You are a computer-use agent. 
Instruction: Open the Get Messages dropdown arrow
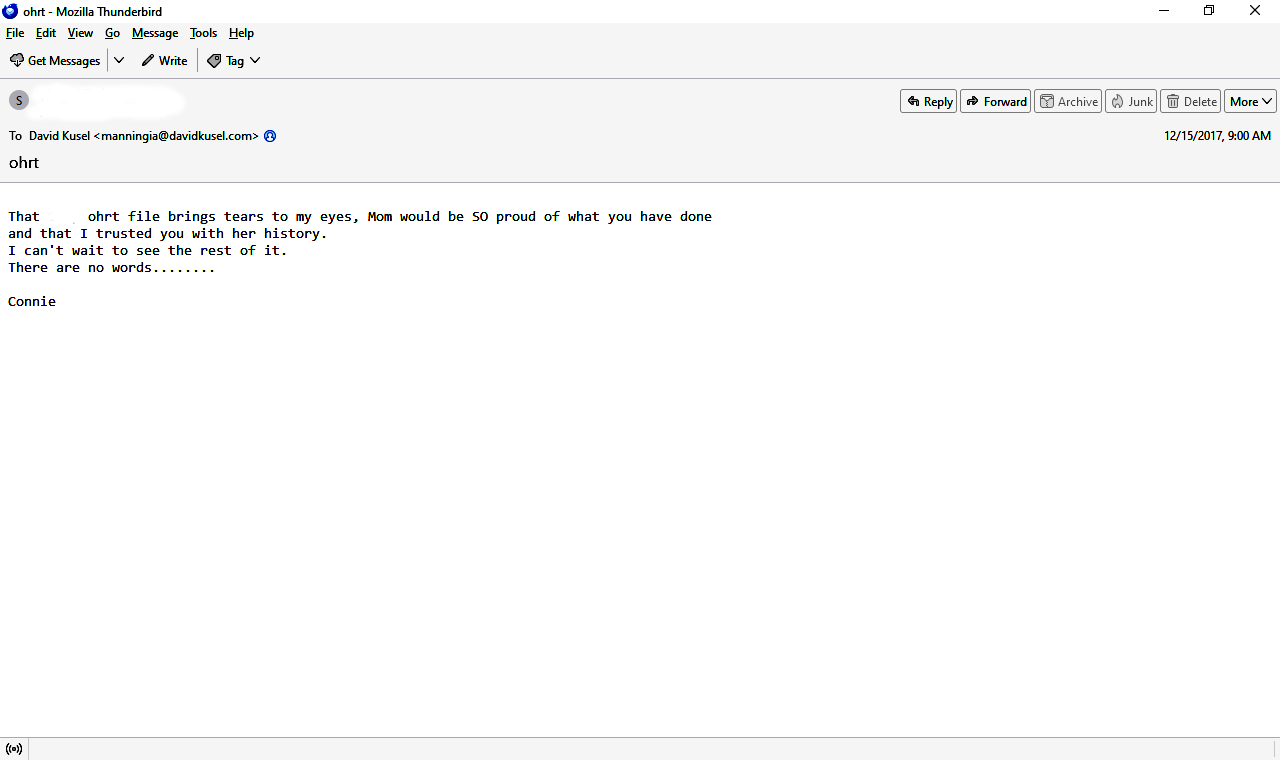[119, 61]
